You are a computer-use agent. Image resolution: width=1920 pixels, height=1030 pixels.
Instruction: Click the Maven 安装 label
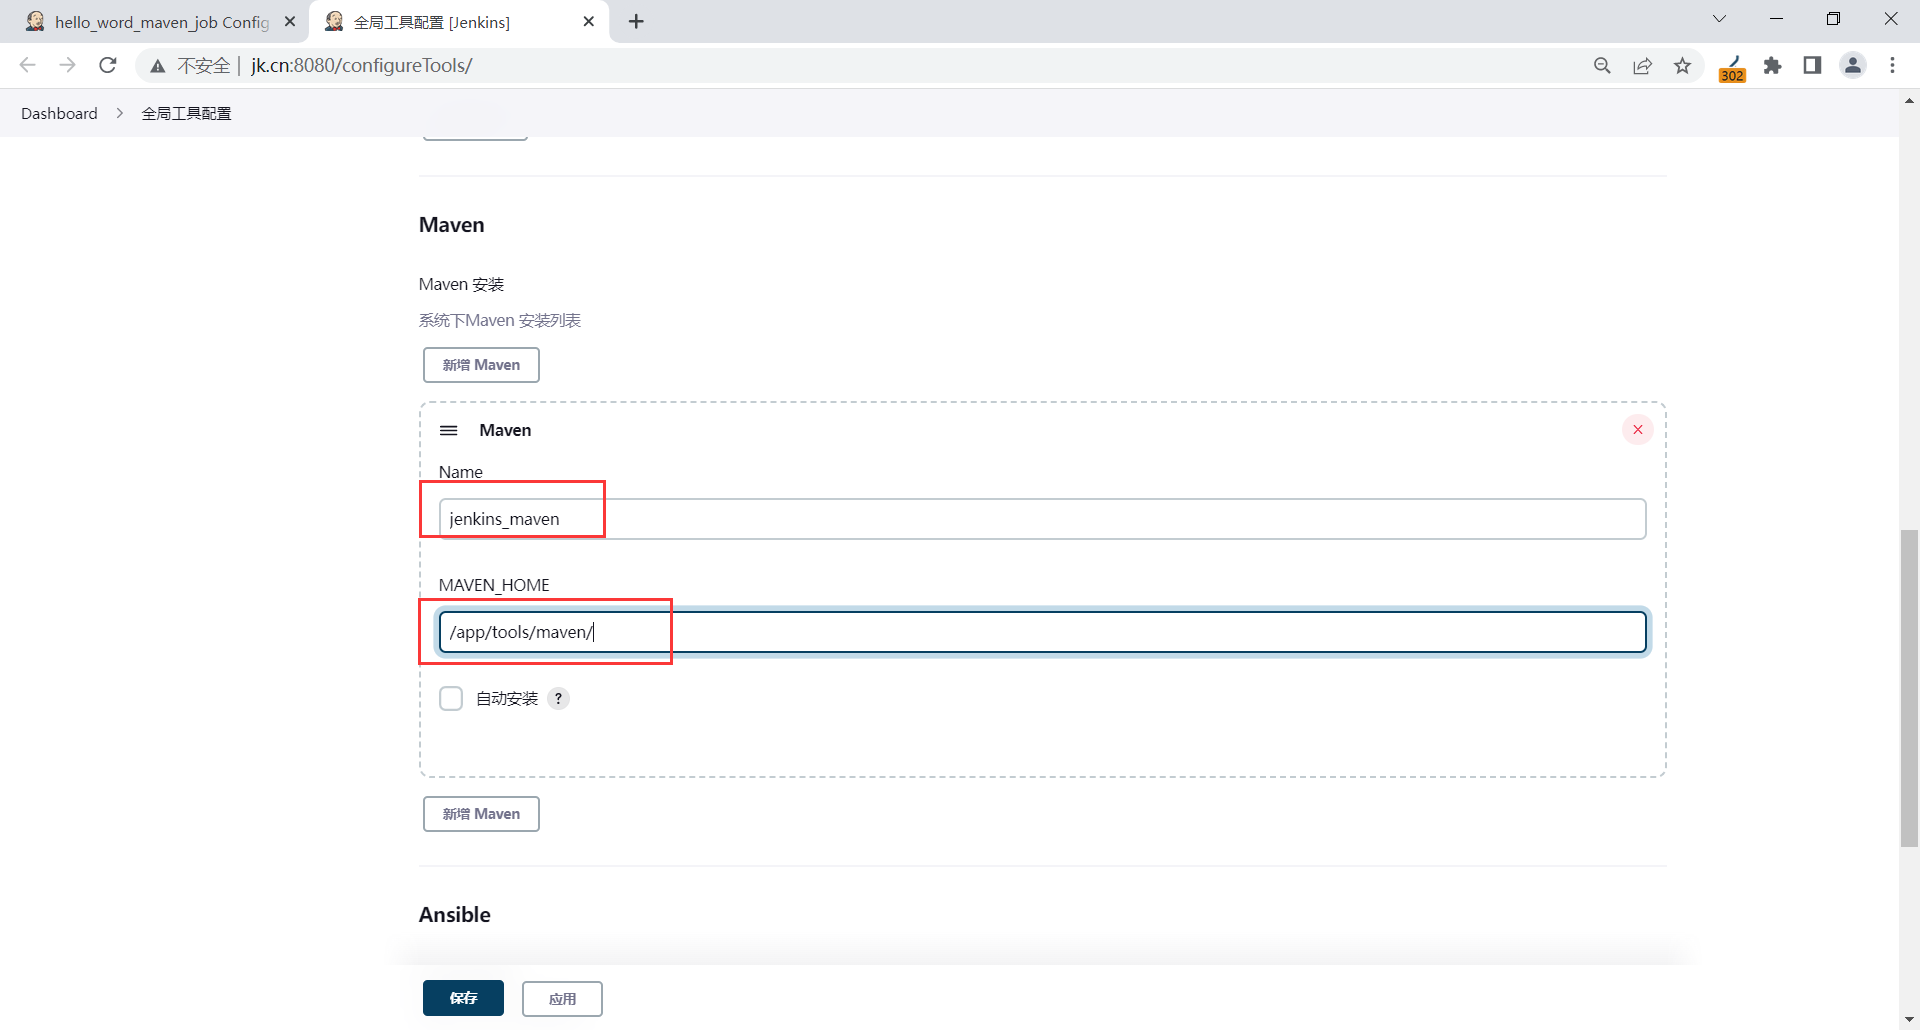462,285
